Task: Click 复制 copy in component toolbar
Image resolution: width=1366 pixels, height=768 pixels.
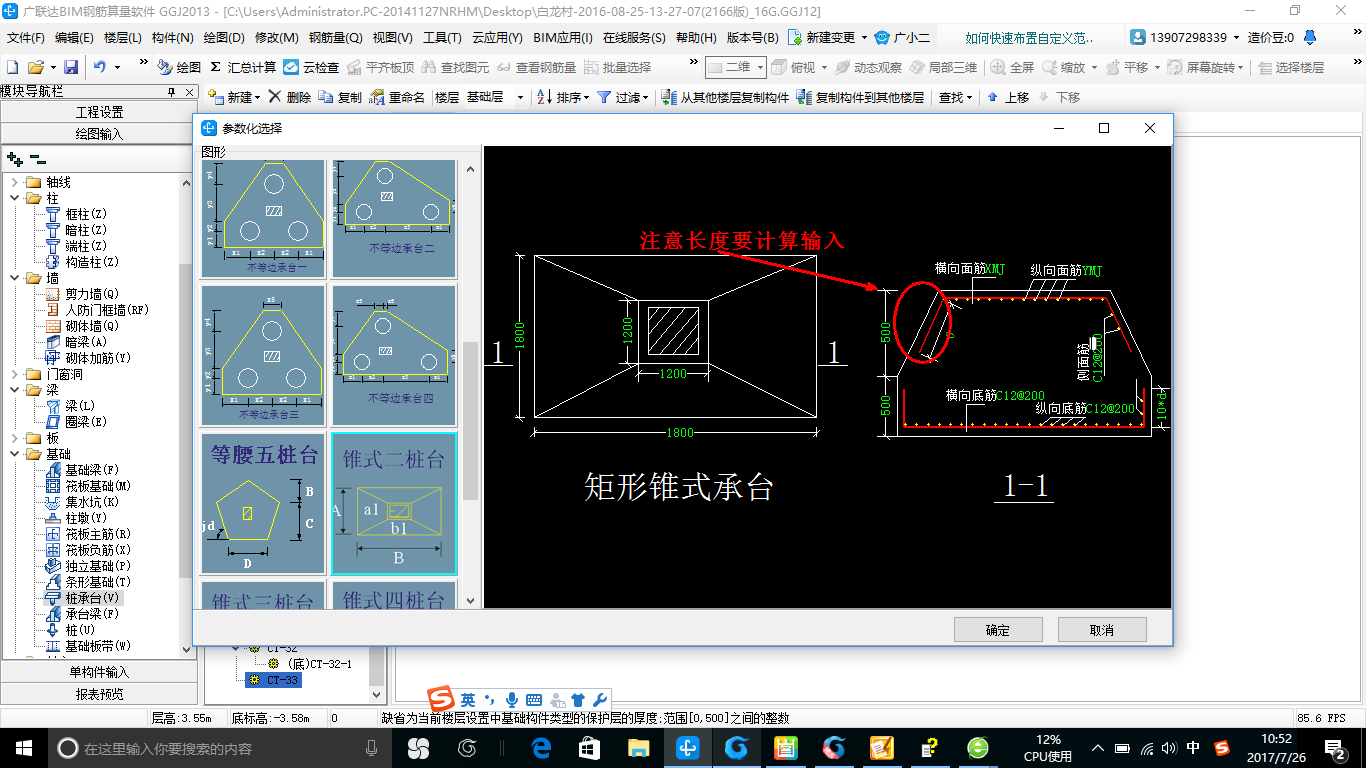Action: point(340,97)
